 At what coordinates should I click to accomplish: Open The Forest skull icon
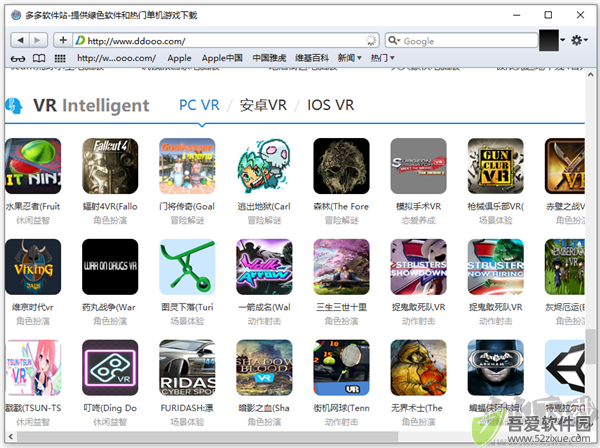[341, 166]
